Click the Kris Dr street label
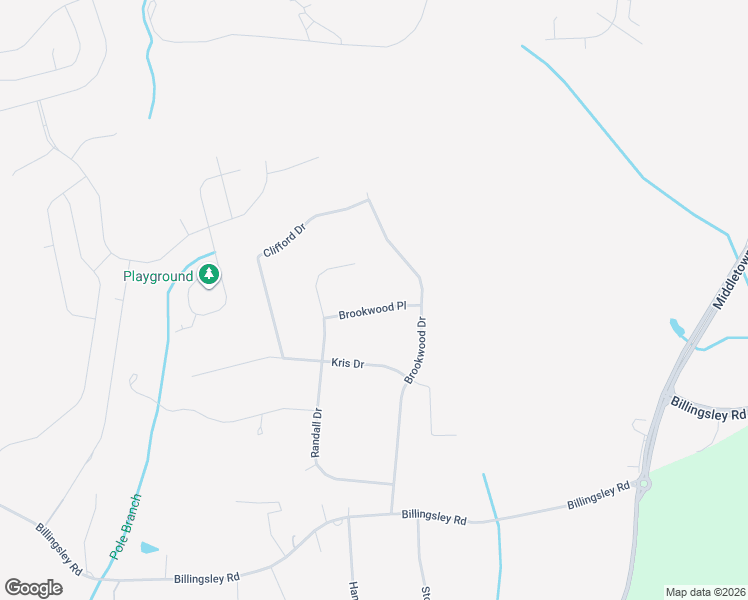The width and height of the screenshot is (748, 600). tap(348, 363)
